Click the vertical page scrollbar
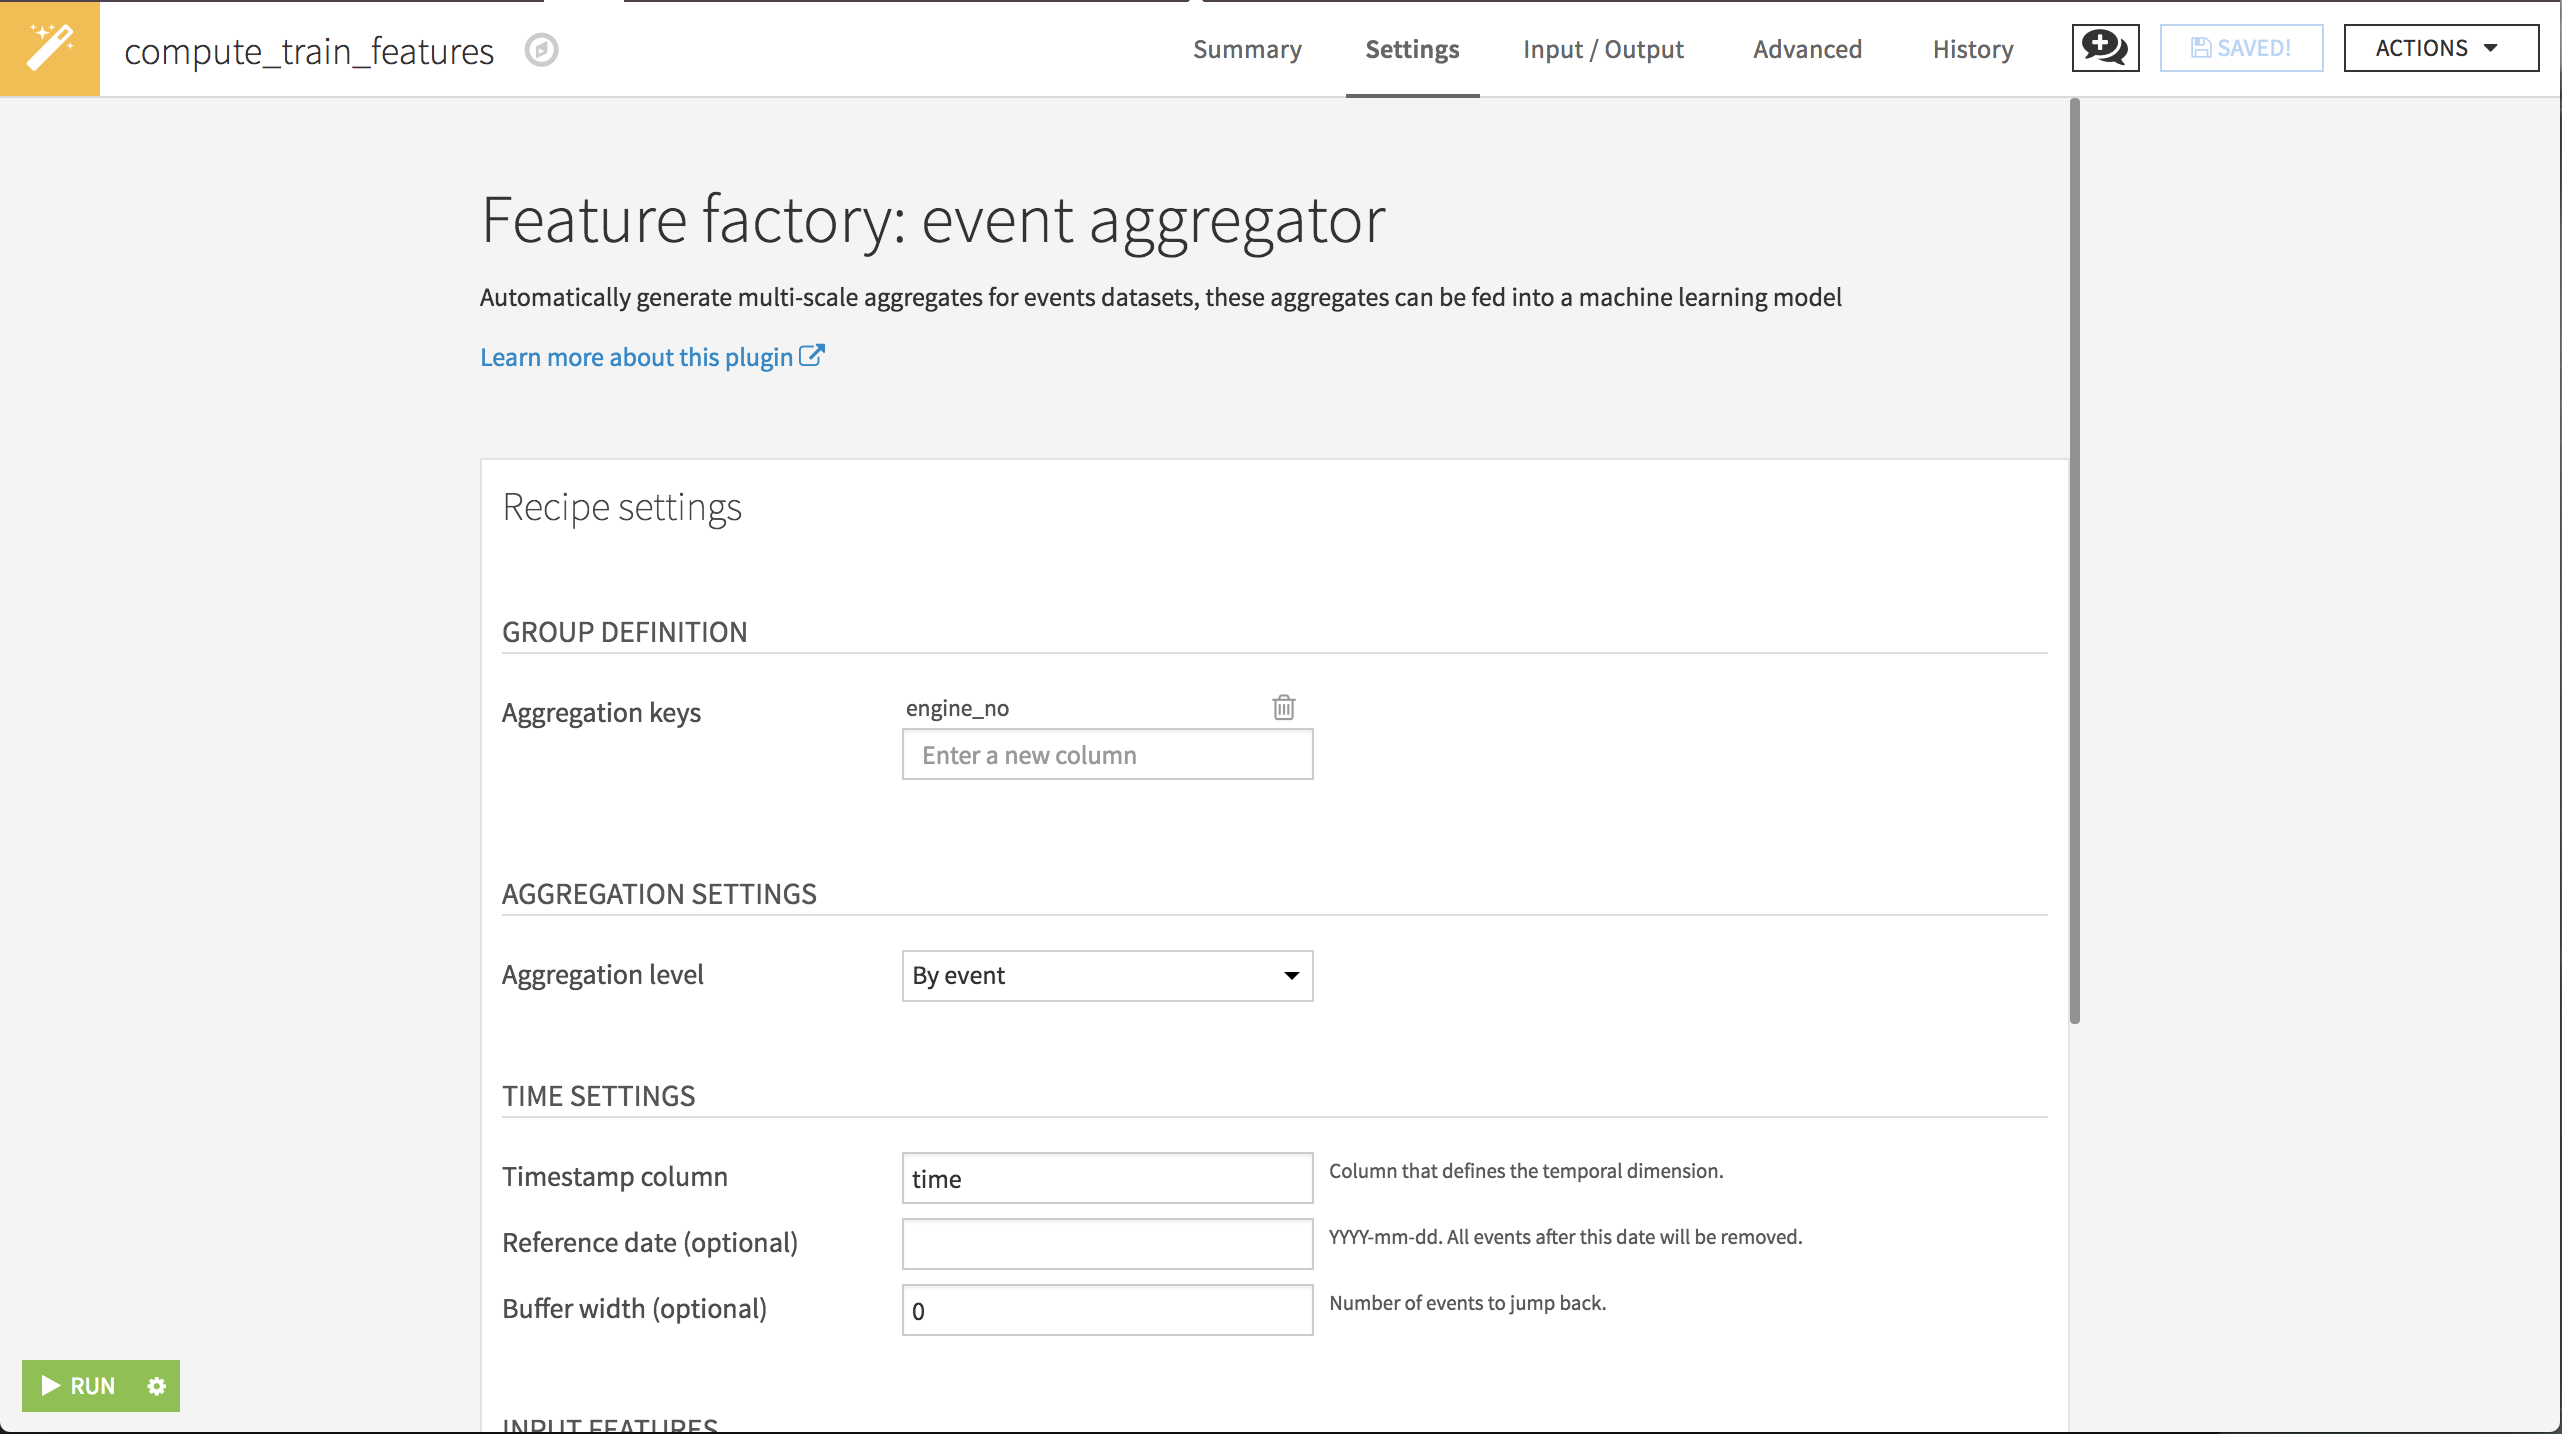 pos(2075,560)
